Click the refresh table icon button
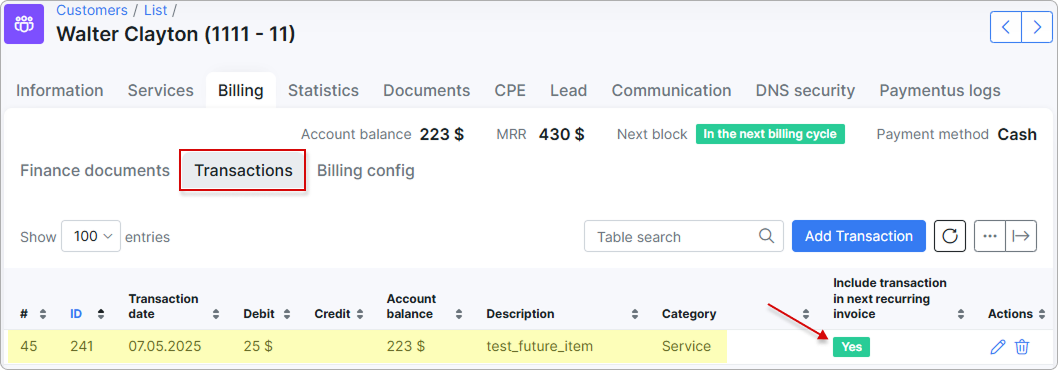The image size is (1058, 370). 949,236
